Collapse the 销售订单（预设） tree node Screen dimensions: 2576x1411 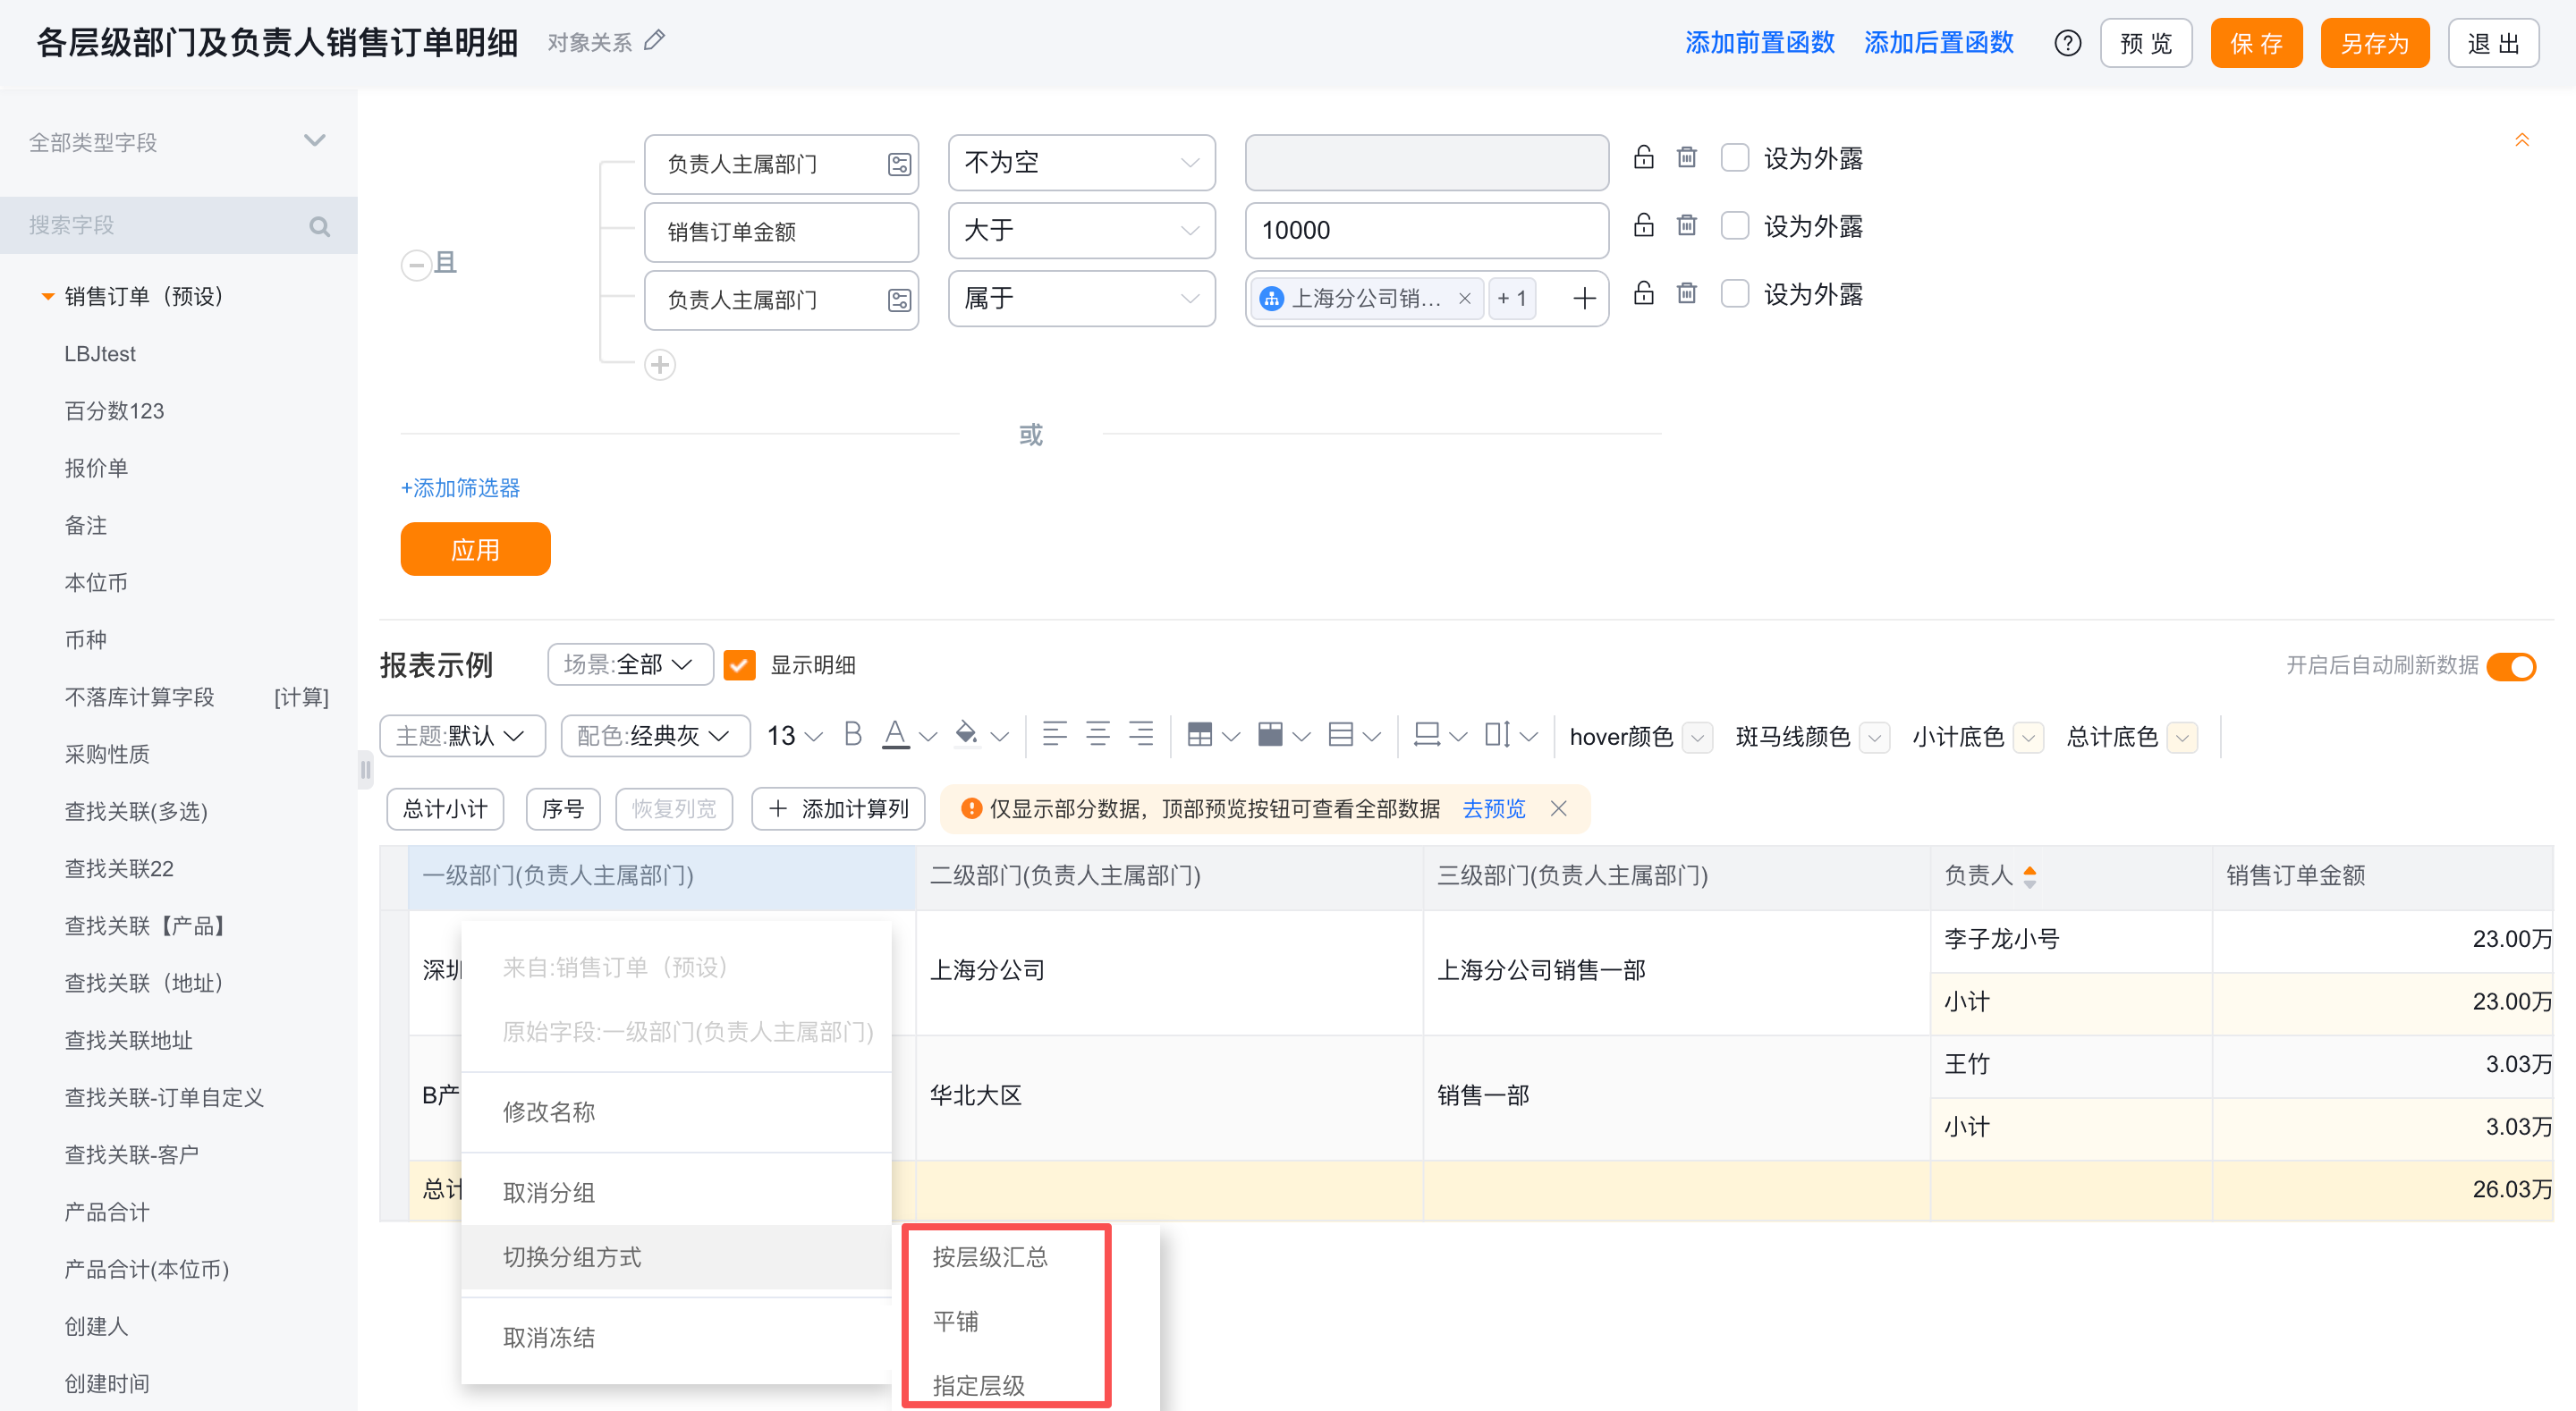[47, 297]
